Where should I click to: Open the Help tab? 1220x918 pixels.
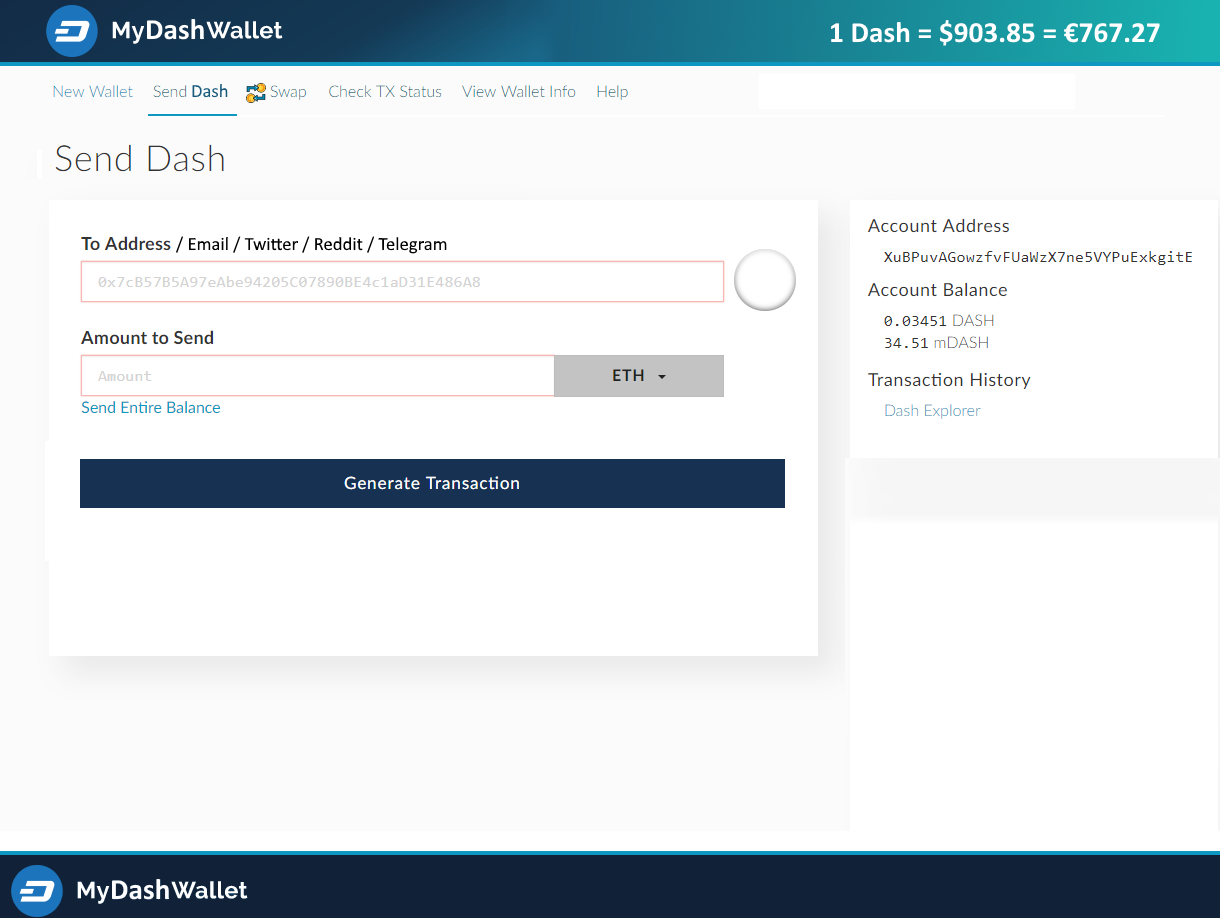612,92
